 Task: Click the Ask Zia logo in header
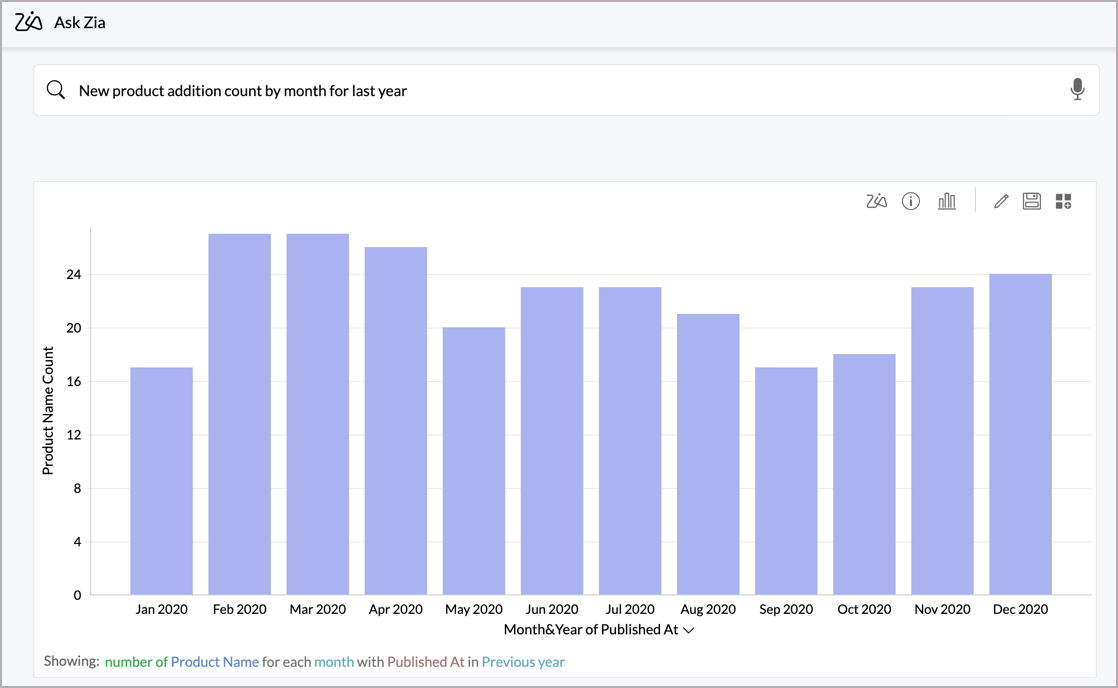click(29, 22)
